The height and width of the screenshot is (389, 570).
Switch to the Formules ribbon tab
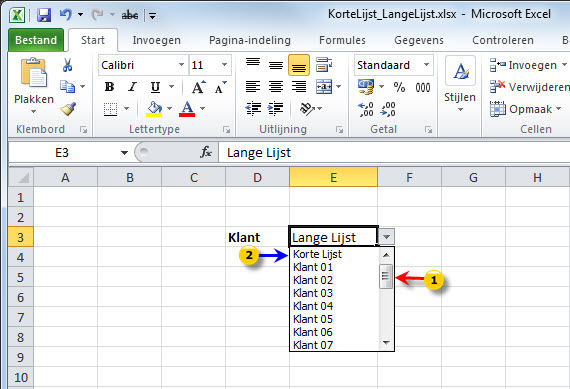pos(342,40)
